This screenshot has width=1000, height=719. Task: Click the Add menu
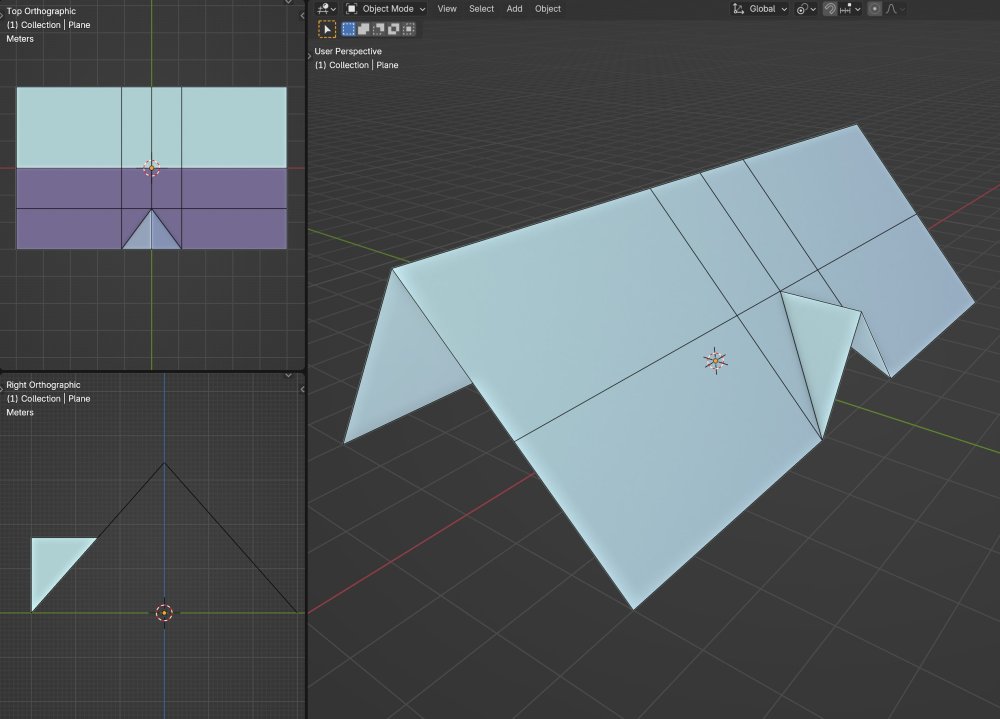(514, 9)
